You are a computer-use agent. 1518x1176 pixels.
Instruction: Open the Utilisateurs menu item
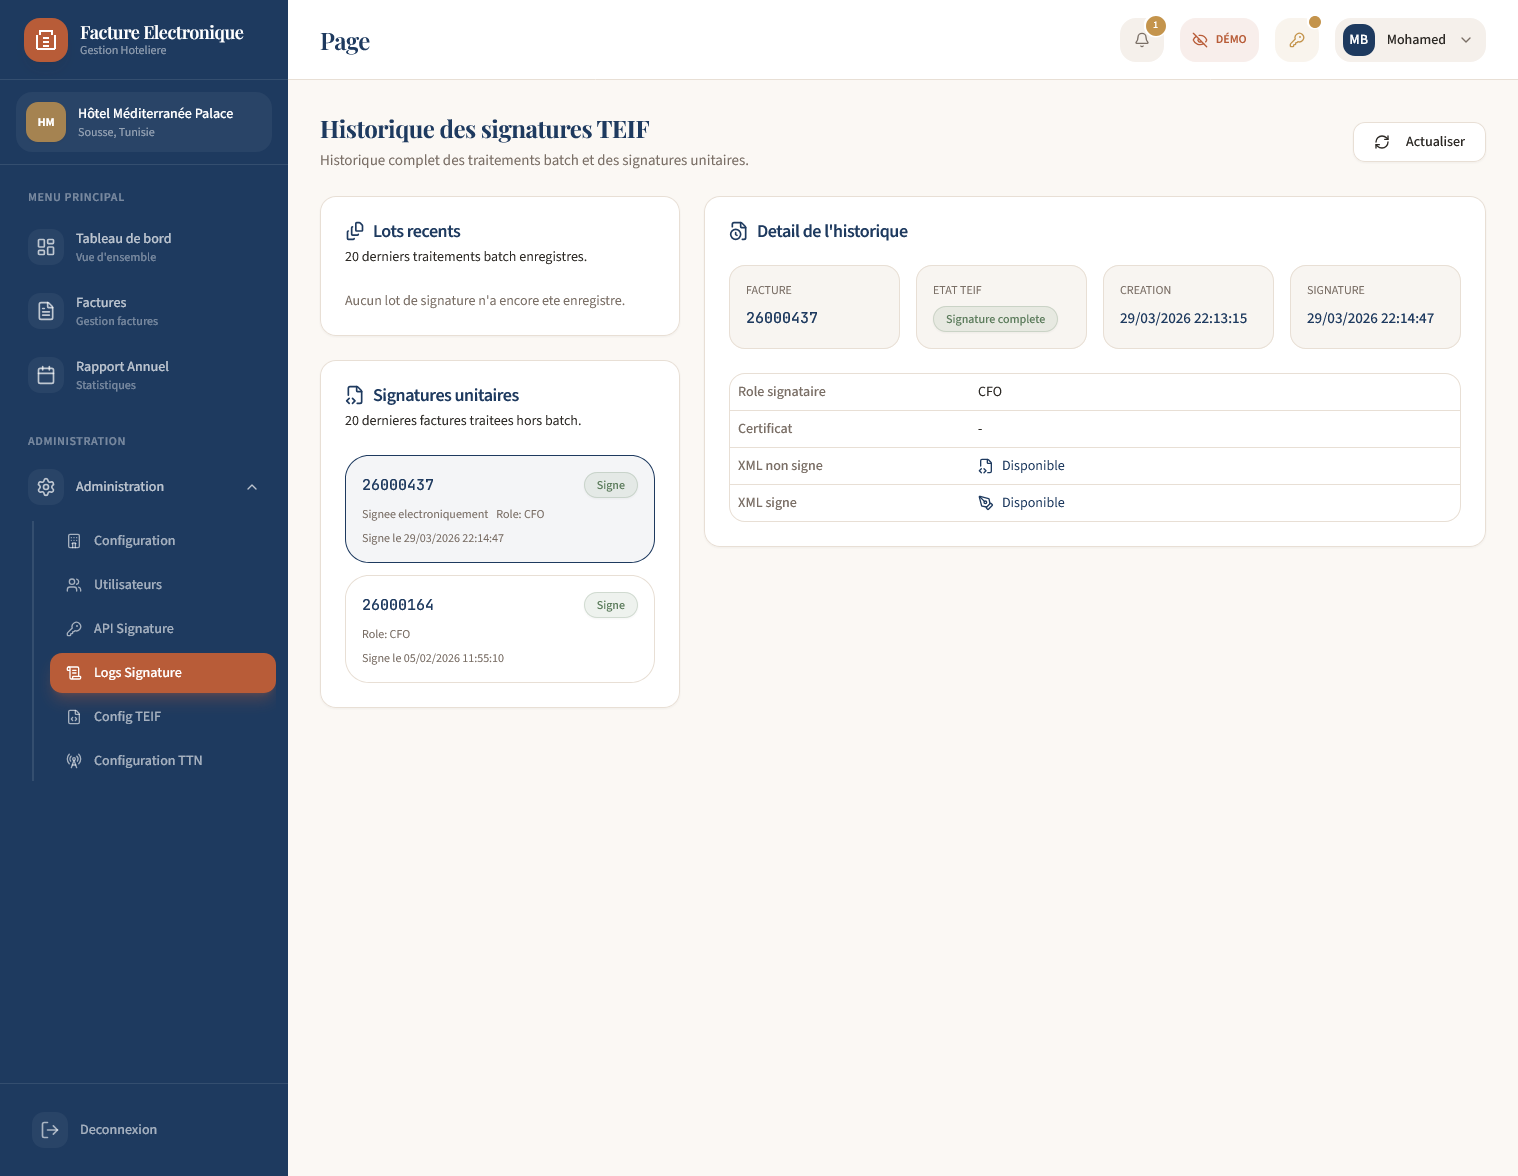(x=128, y=585)
